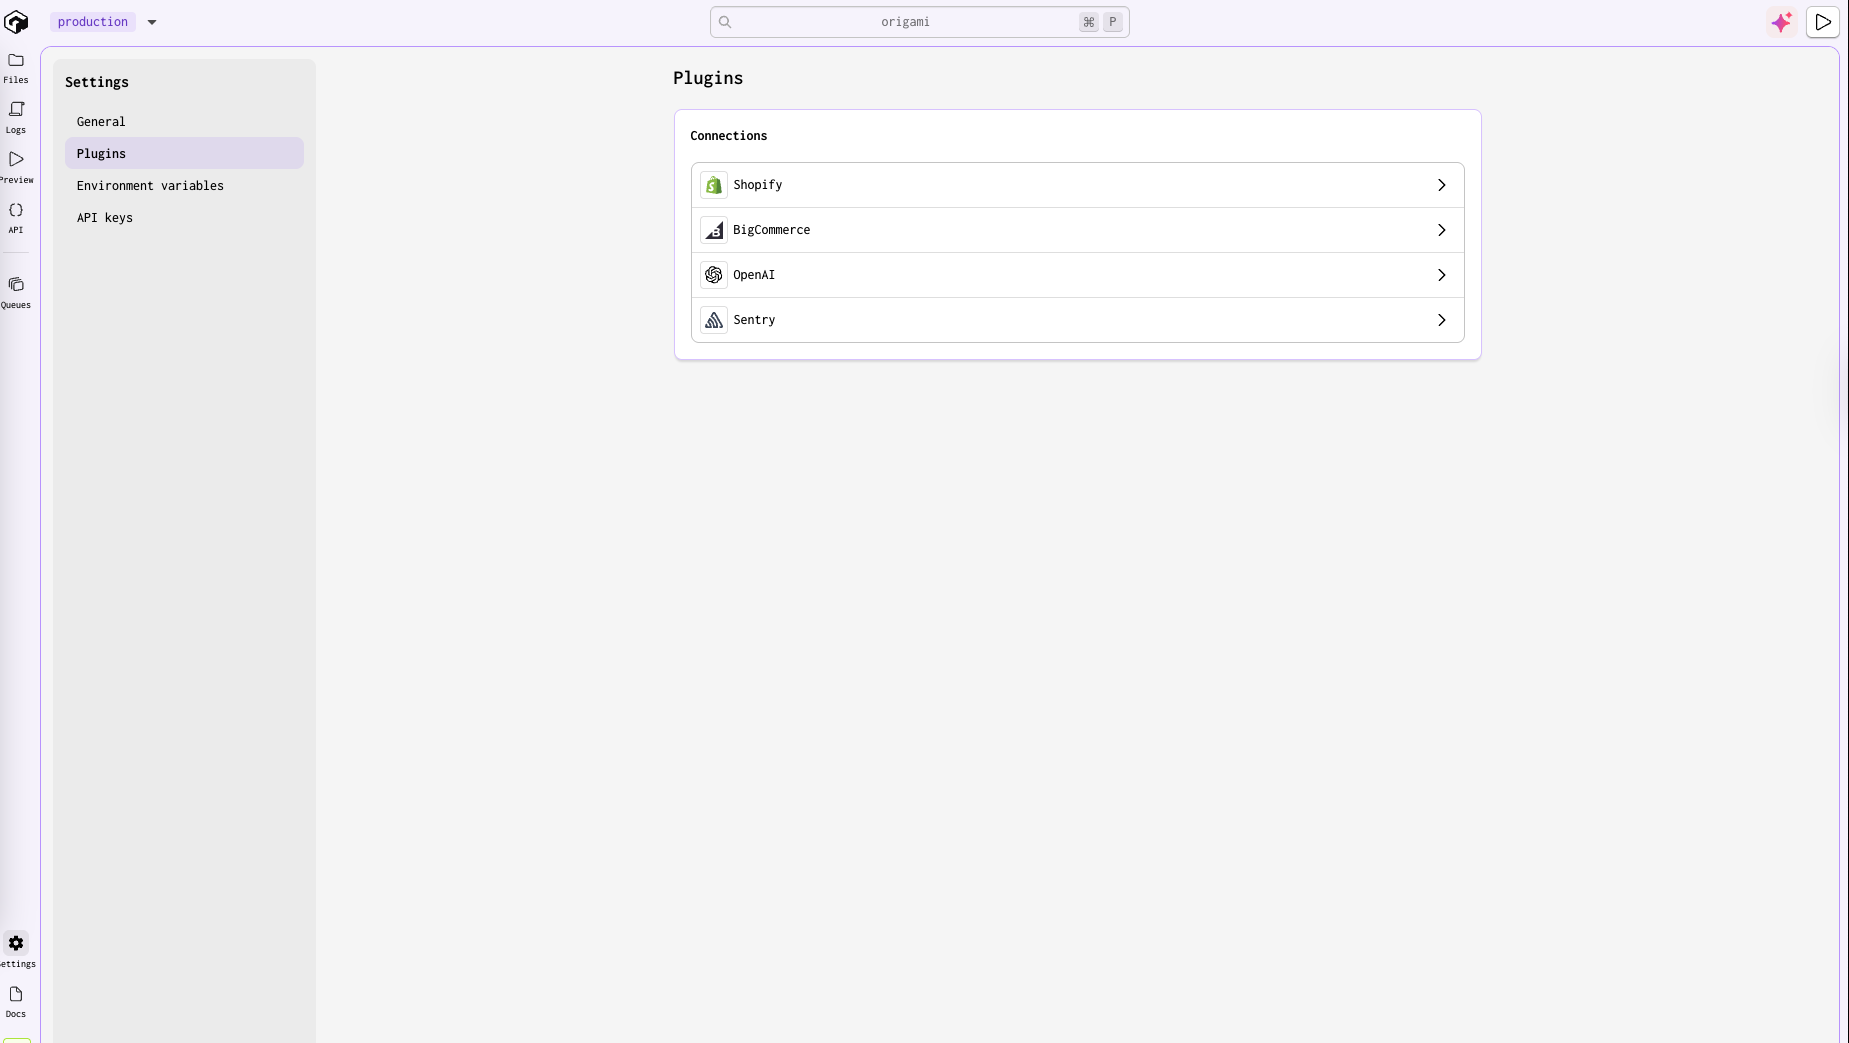Click the BigCommerce logo icon
Screen dimensions: 1849x1043
pos(714,230)
